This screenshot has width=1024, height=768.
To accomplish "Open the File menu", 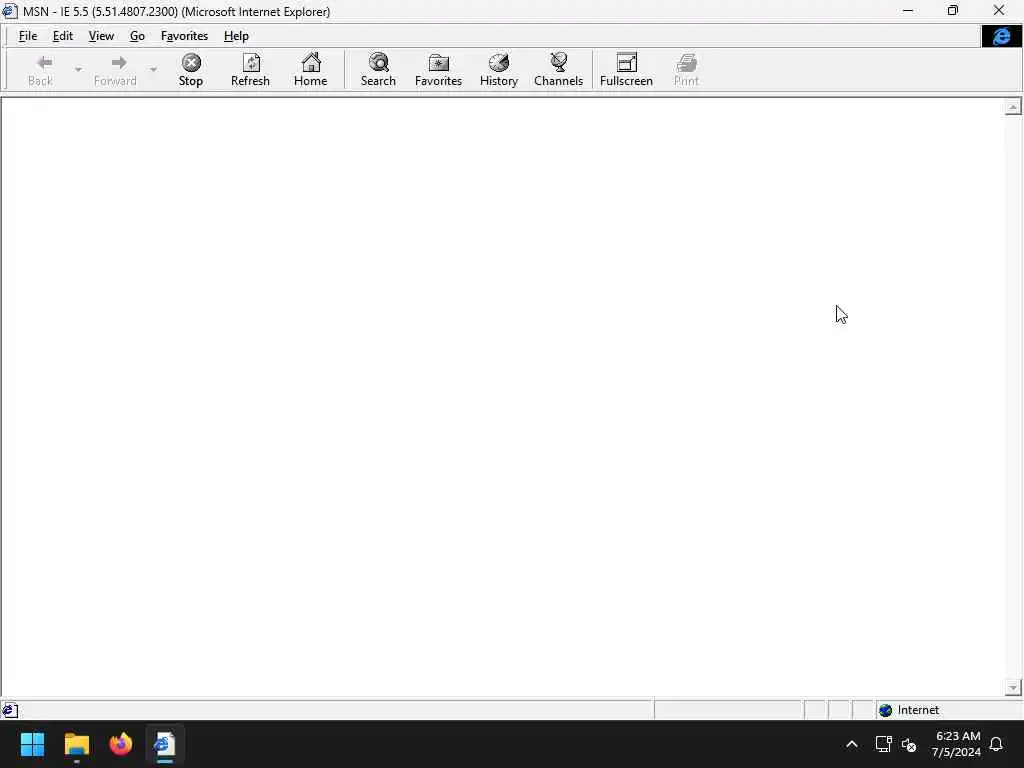I will click(27, 36).
